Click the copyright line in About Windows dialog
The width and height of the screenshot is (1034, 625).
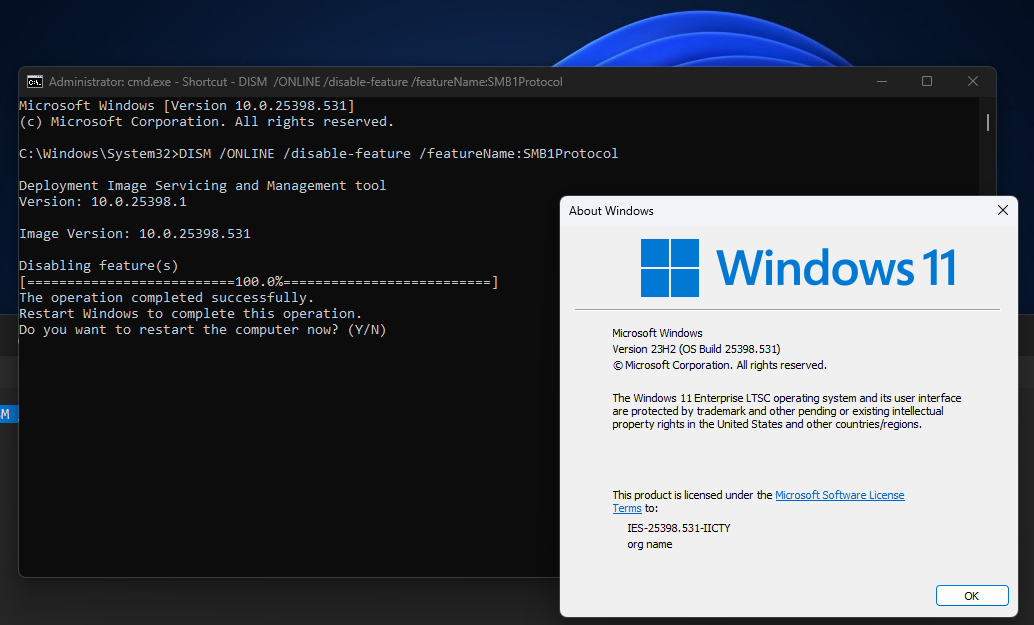719,365
